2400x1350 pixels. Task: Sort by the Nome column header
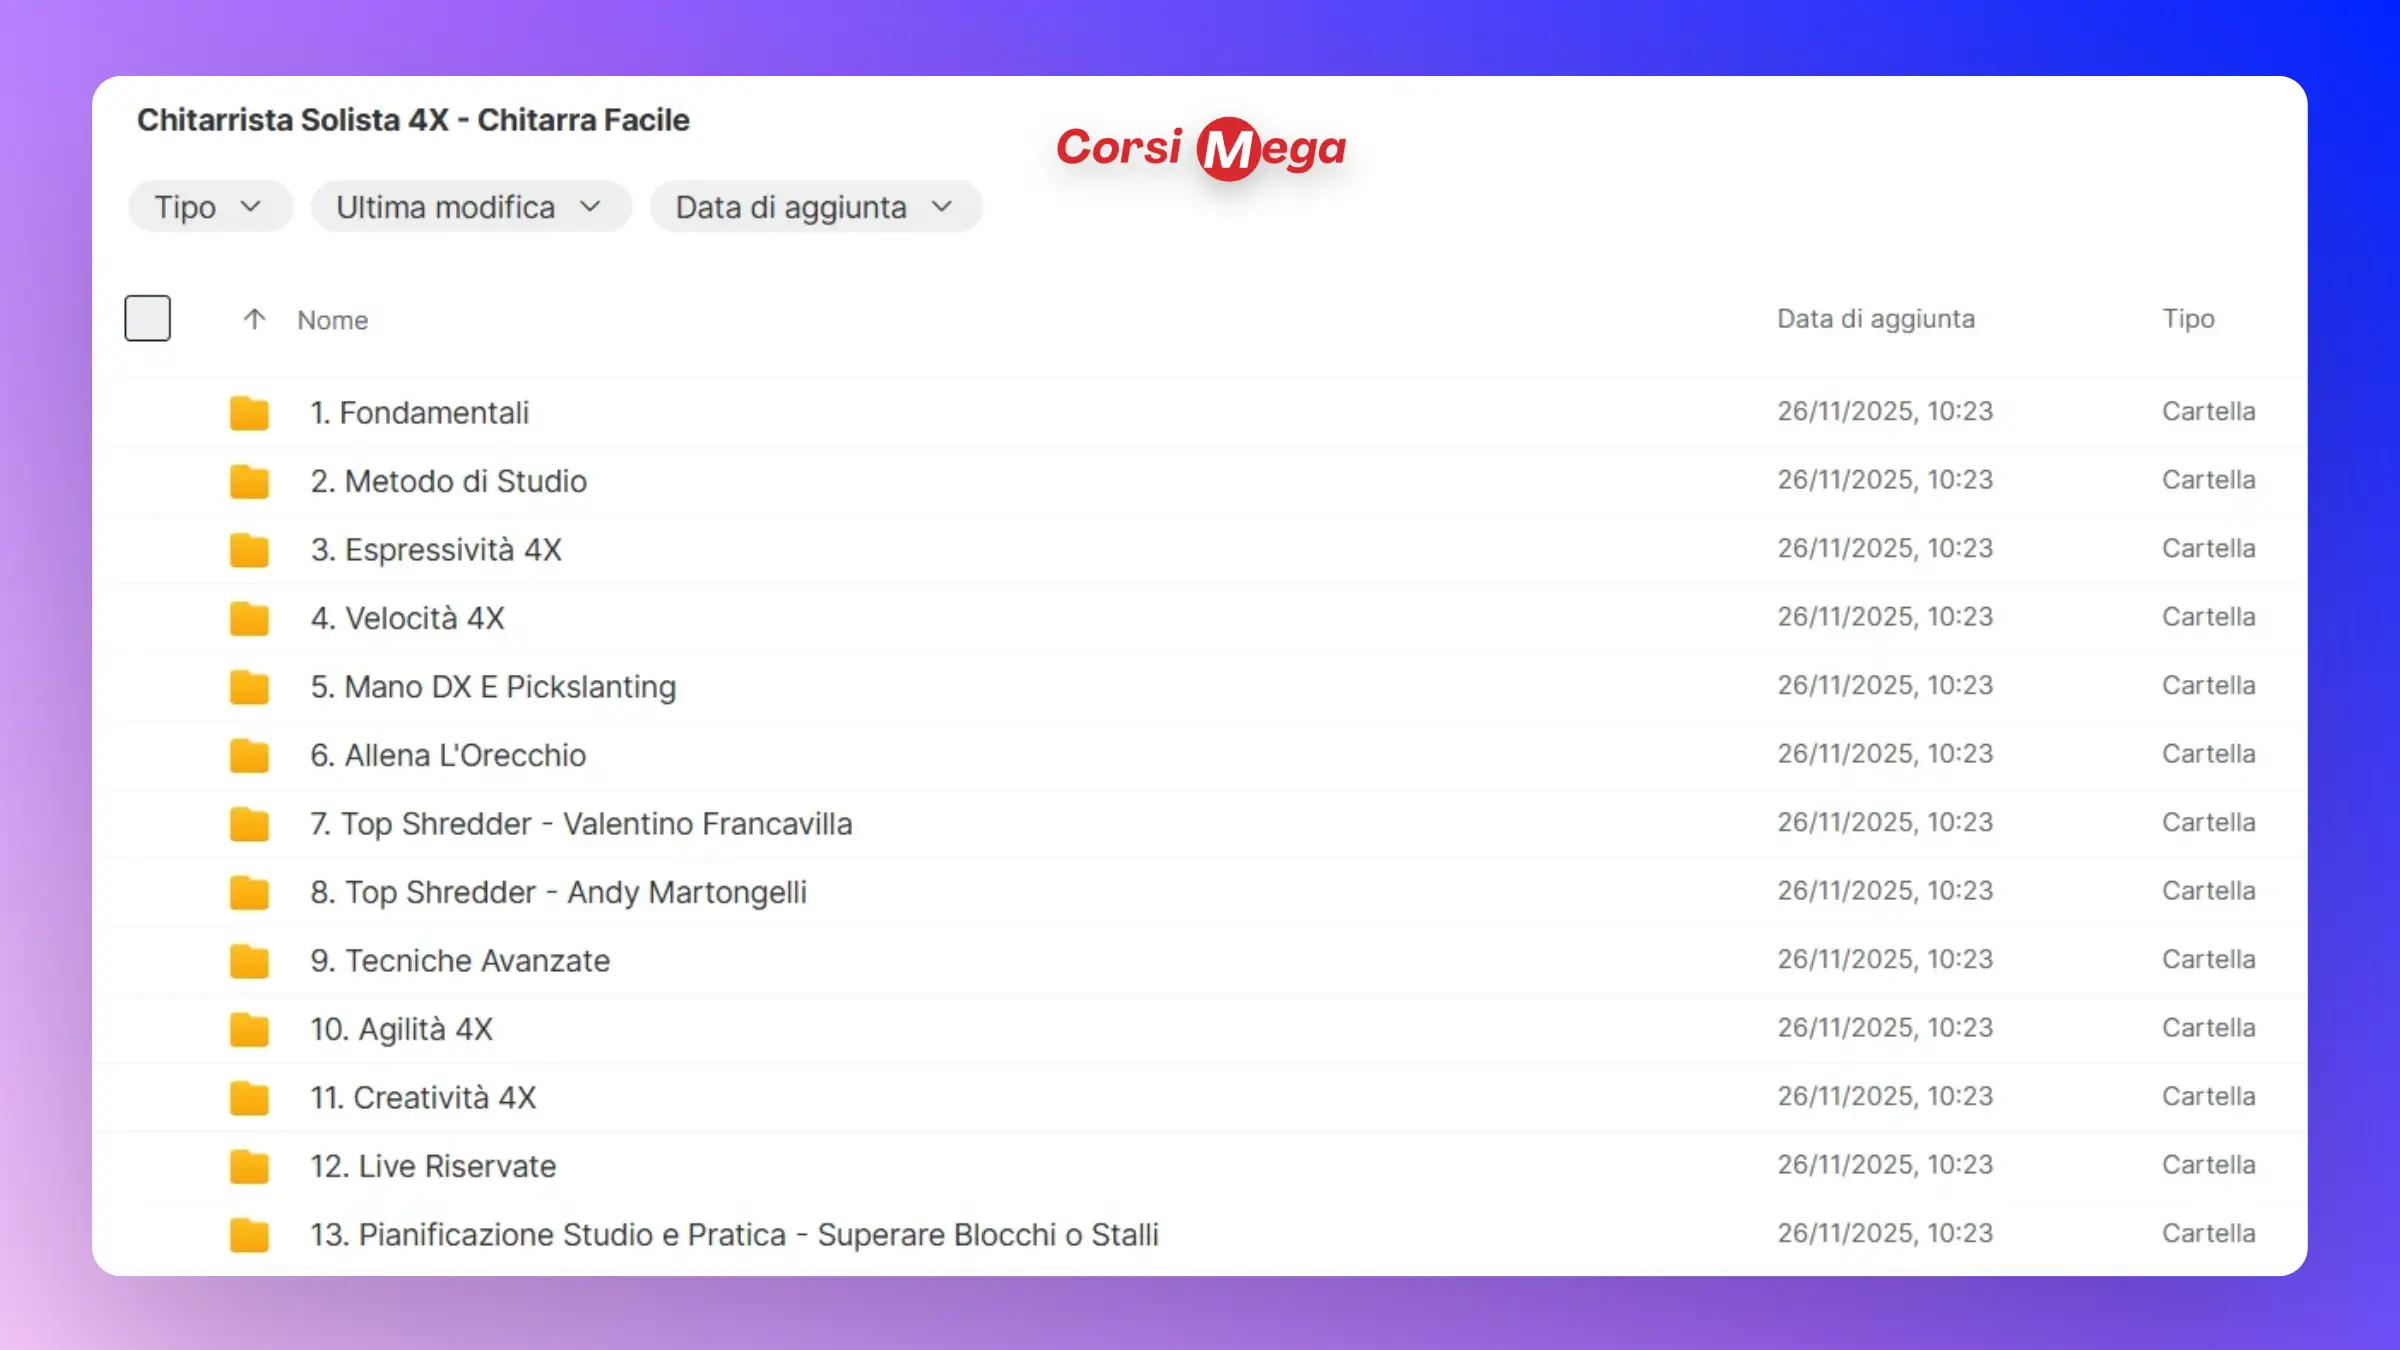pos(333,320)
